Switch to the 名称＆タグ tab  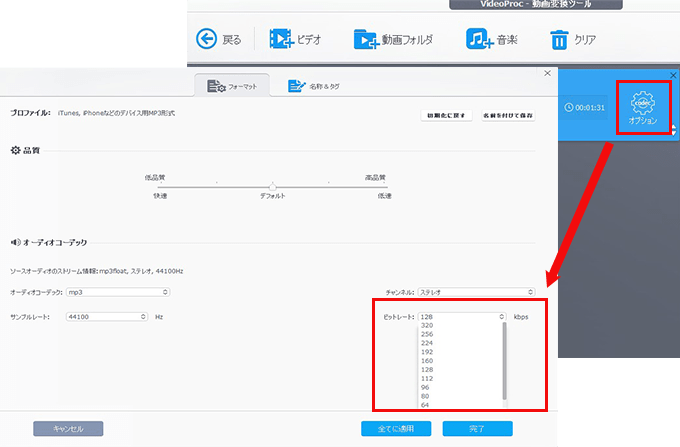coord(314,86)
